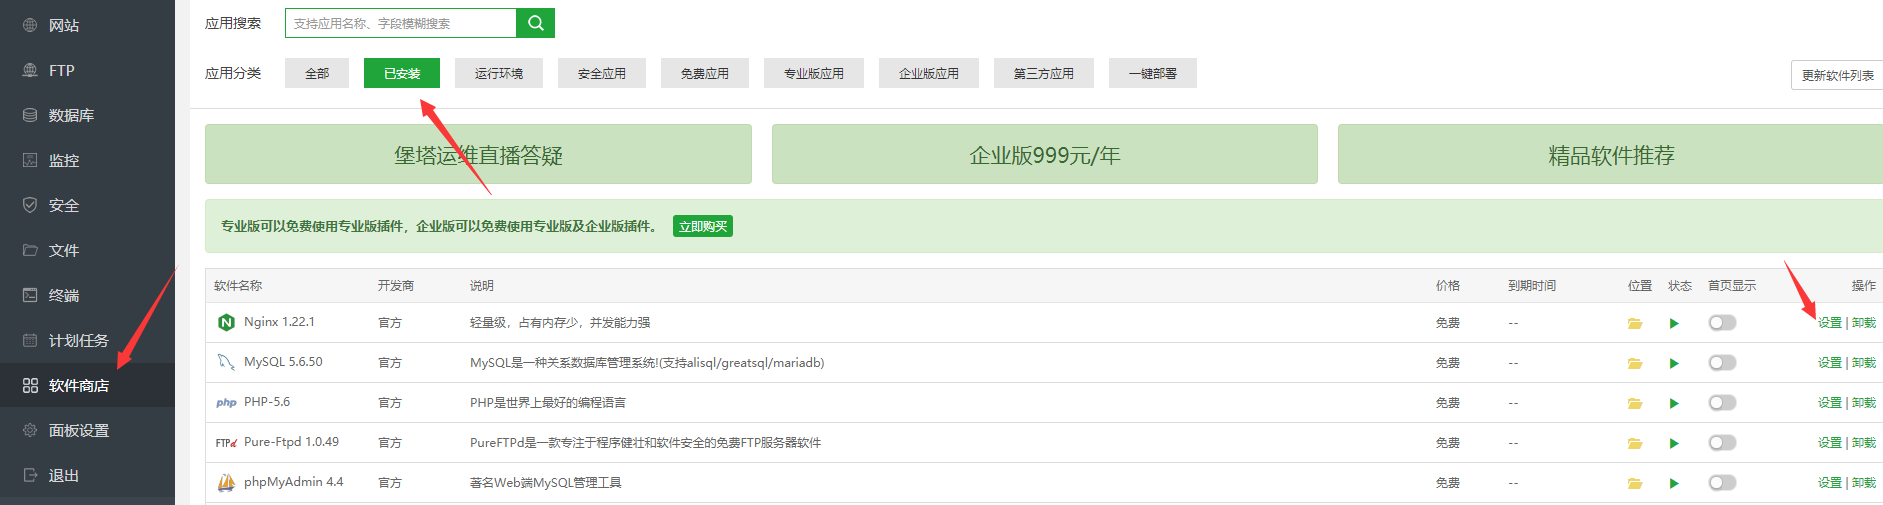Click the phpMyAdmin sailboat icon
Screen dimensions: 1883x505
coord(226,482)
